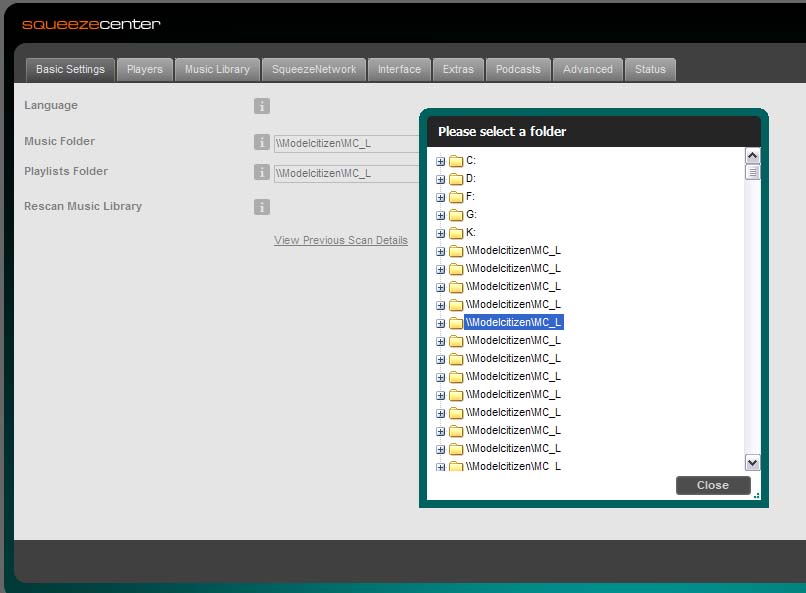Expand the K: drive tree node
This screenshot has height=593, width=806.
pos(440,233)
